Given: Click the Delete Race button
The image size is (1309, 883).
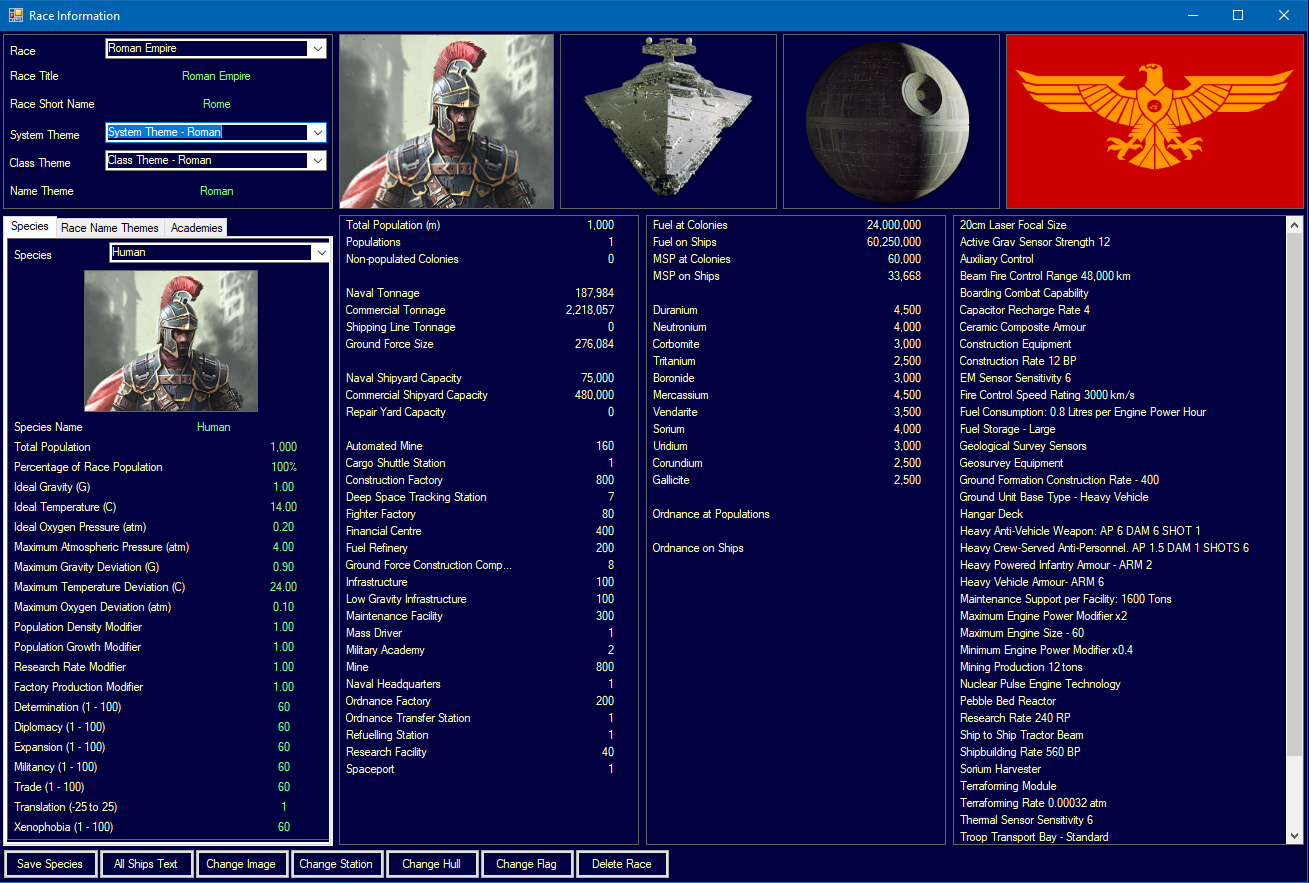Looking at the screenshot, I should (x=622, y=864).
